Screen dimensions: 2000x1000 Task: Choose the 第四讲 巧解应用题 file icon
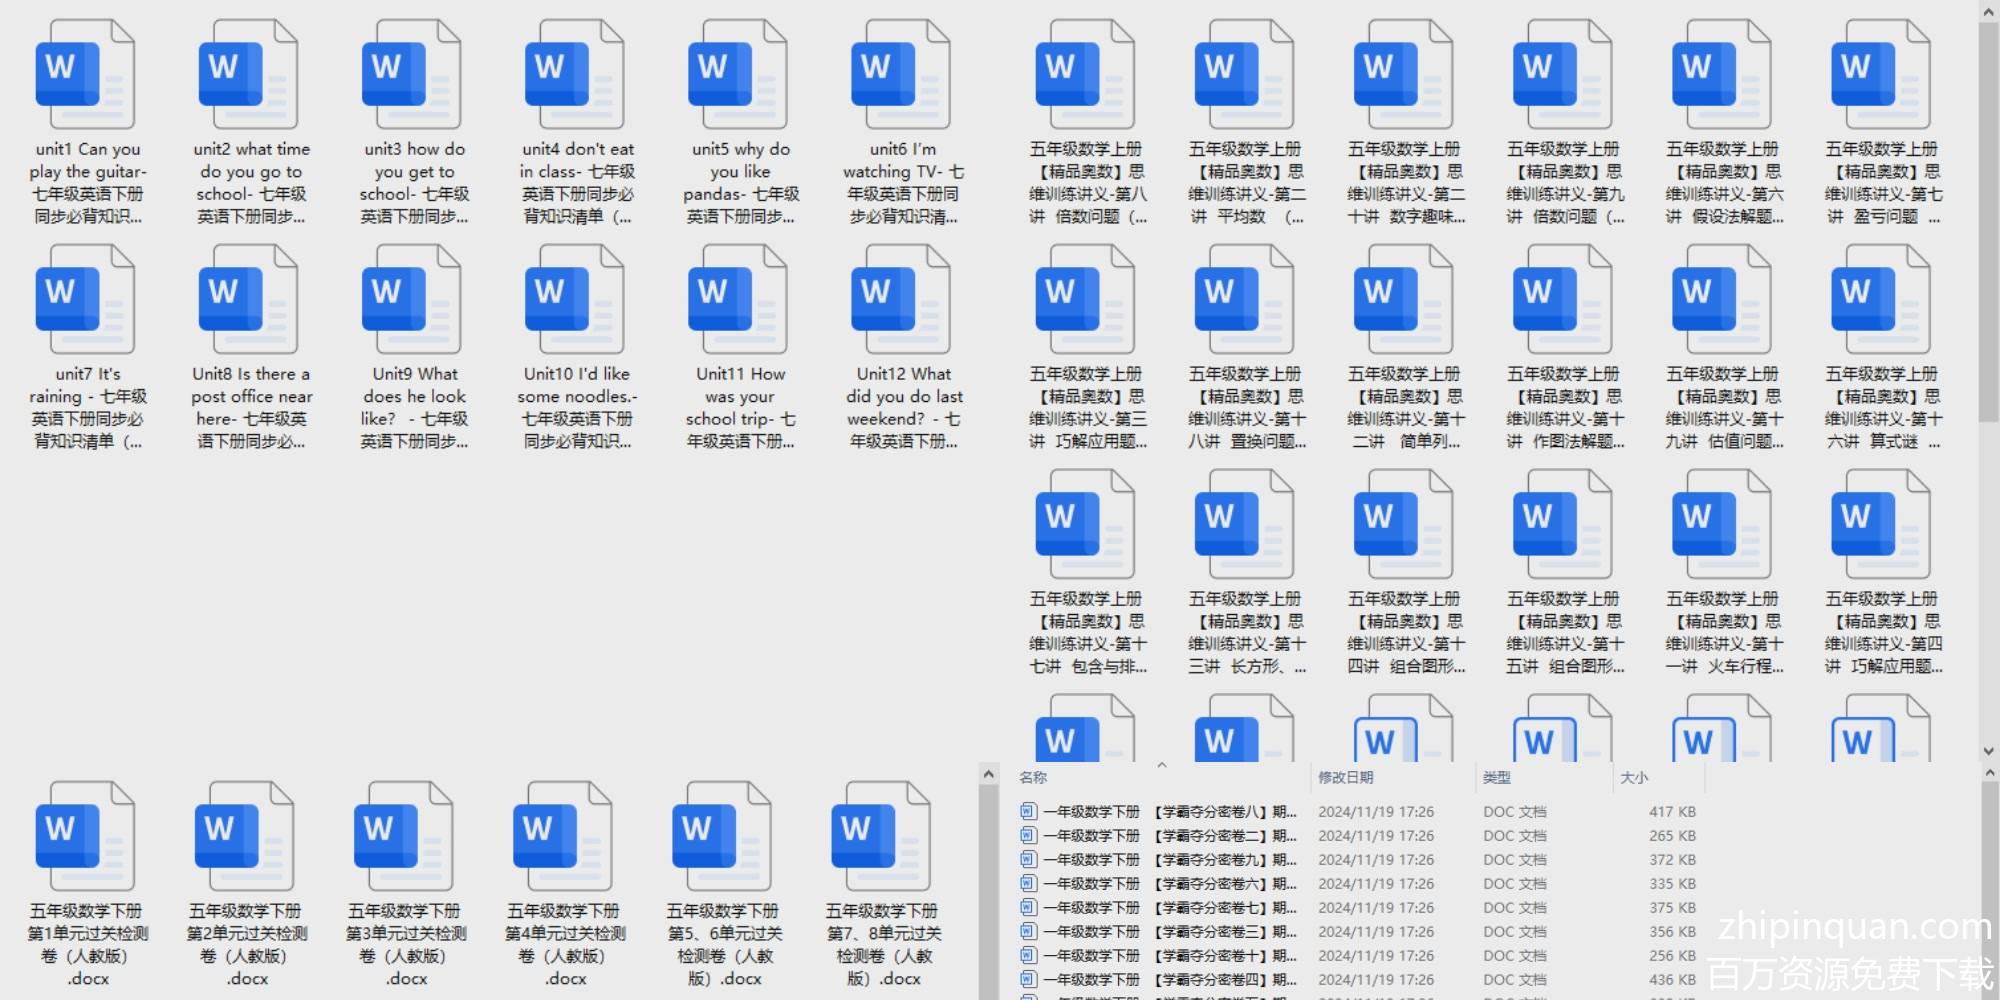click(1881, 525)
